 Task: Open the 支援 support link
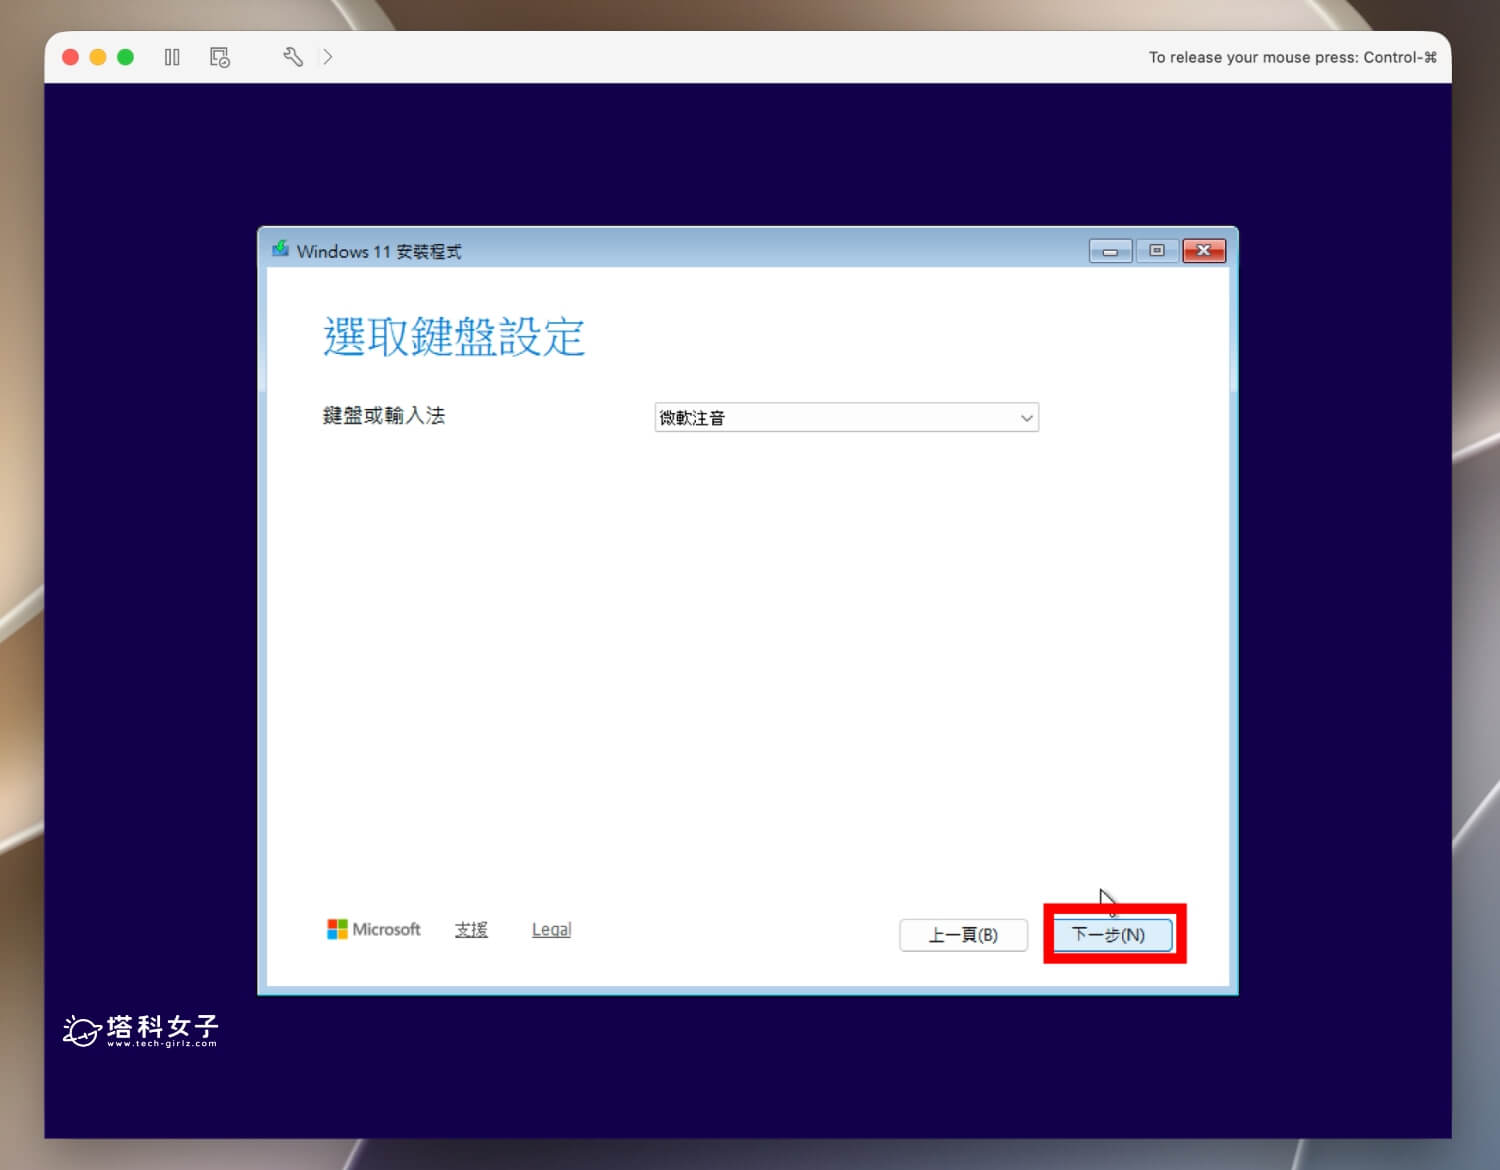pyautogui.click(x=471, y=929)
